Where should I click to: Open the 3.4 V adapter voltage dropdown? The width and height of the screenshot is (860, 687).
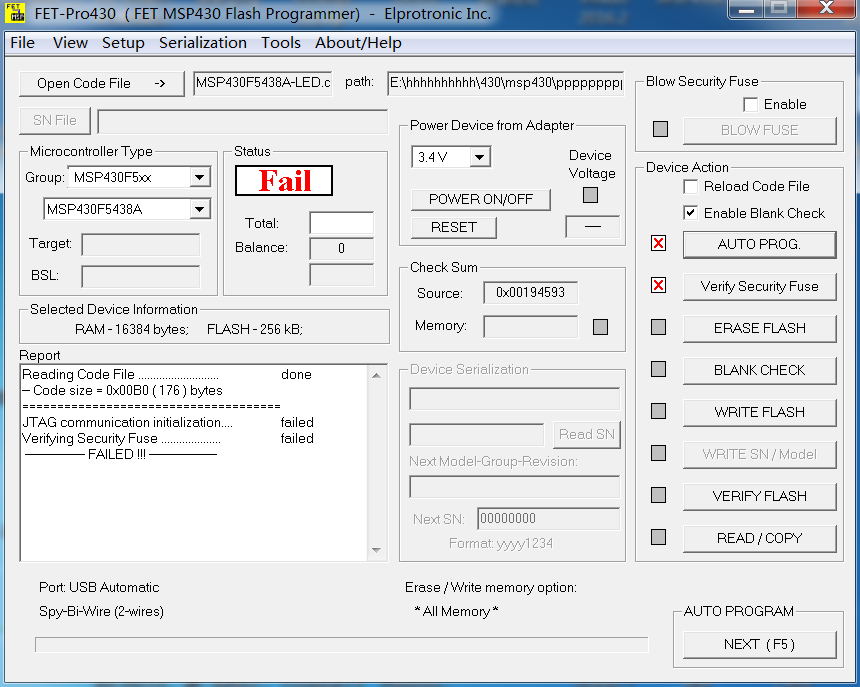[479, 157]
